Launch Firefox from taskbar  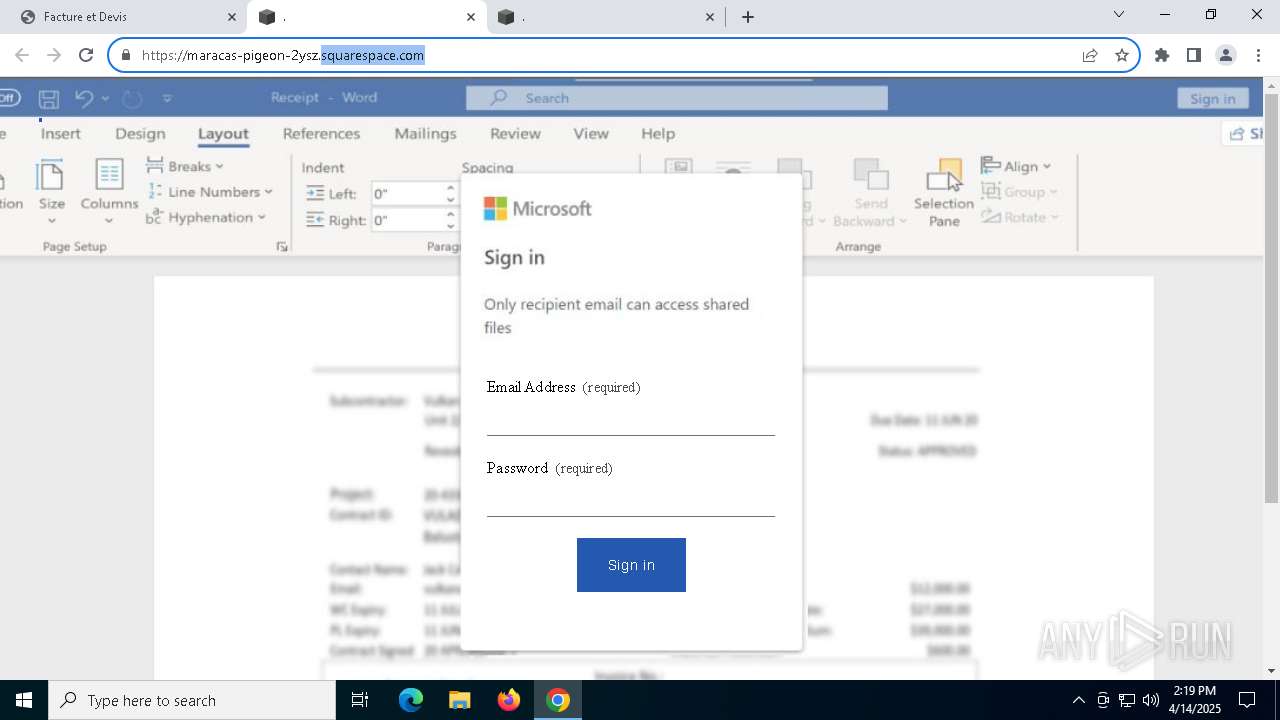(x=509, y=700)
